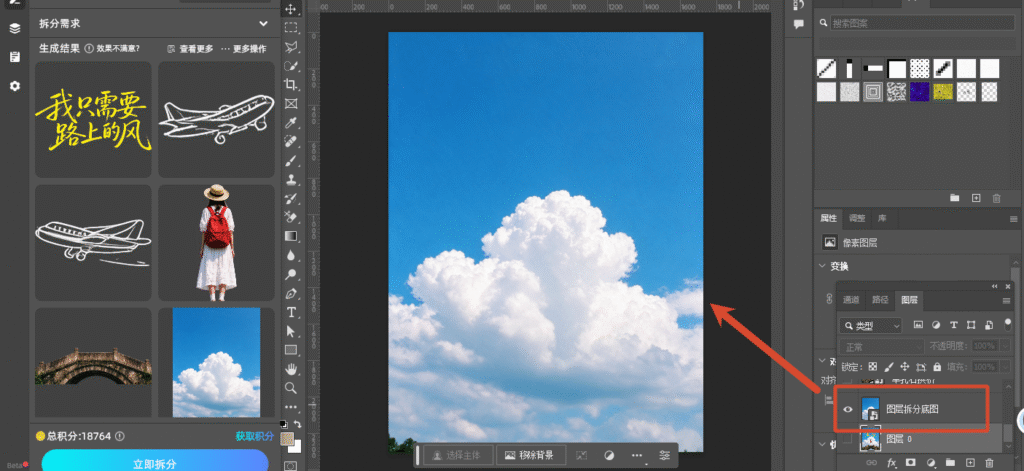The image size is (1024, 471).
Task: Click the 立即拆分 button
Action: (155, 462)
